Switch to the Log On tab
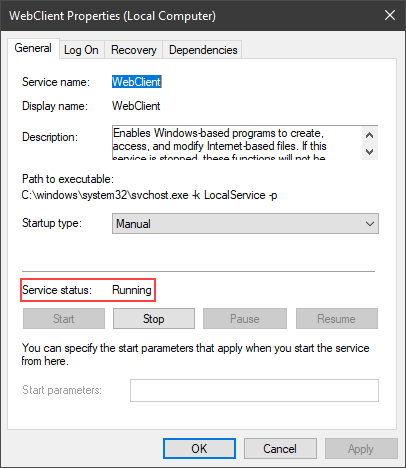406x468 pixels. click(81, 50)
